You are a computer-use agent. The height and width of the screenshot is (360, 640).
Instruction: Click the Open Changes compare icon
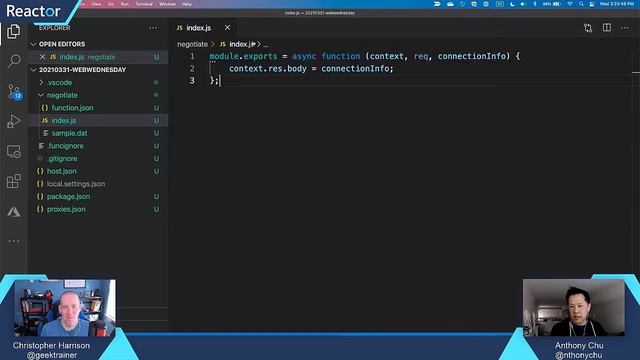click(588, 28)
